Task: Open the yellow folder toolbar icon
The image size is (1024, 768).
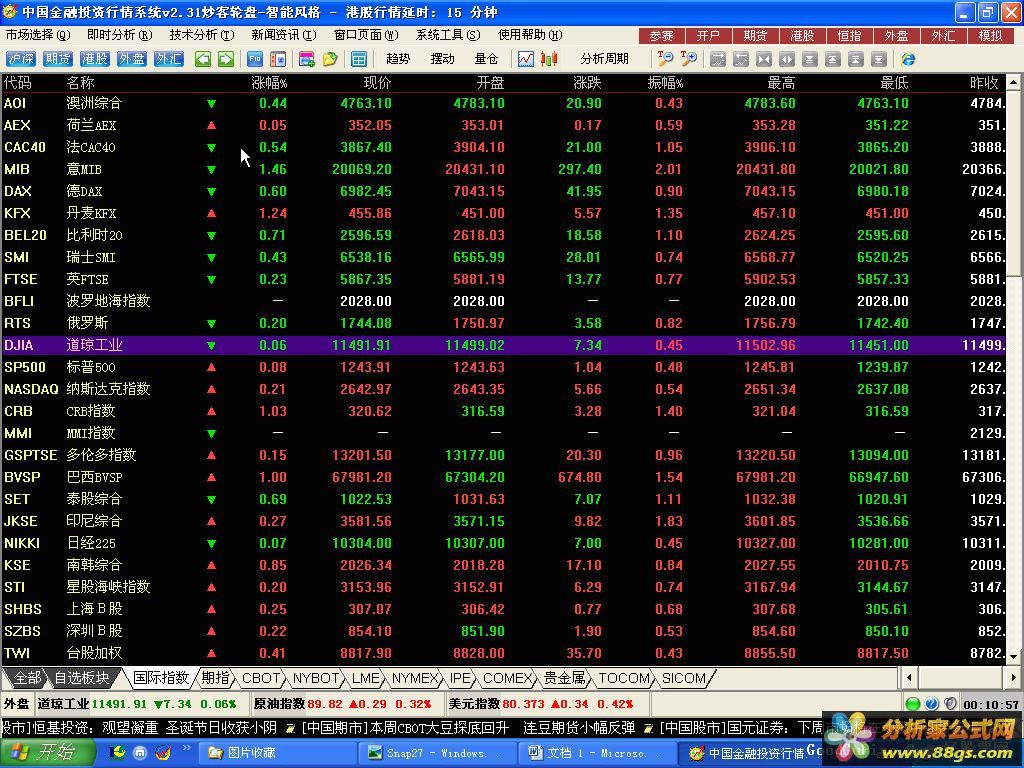Action: (x=330, y=59)
